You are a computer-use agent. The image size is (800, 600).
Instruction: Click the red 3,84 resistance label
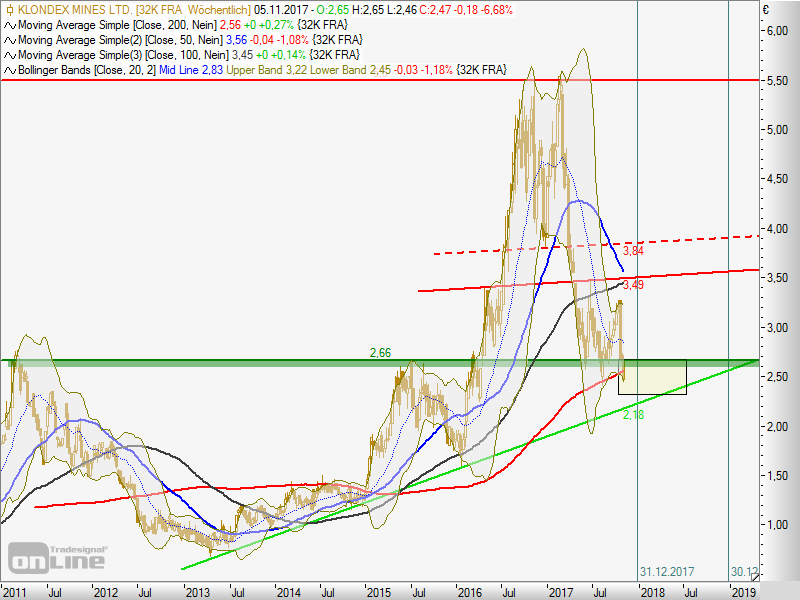point(633,251)
